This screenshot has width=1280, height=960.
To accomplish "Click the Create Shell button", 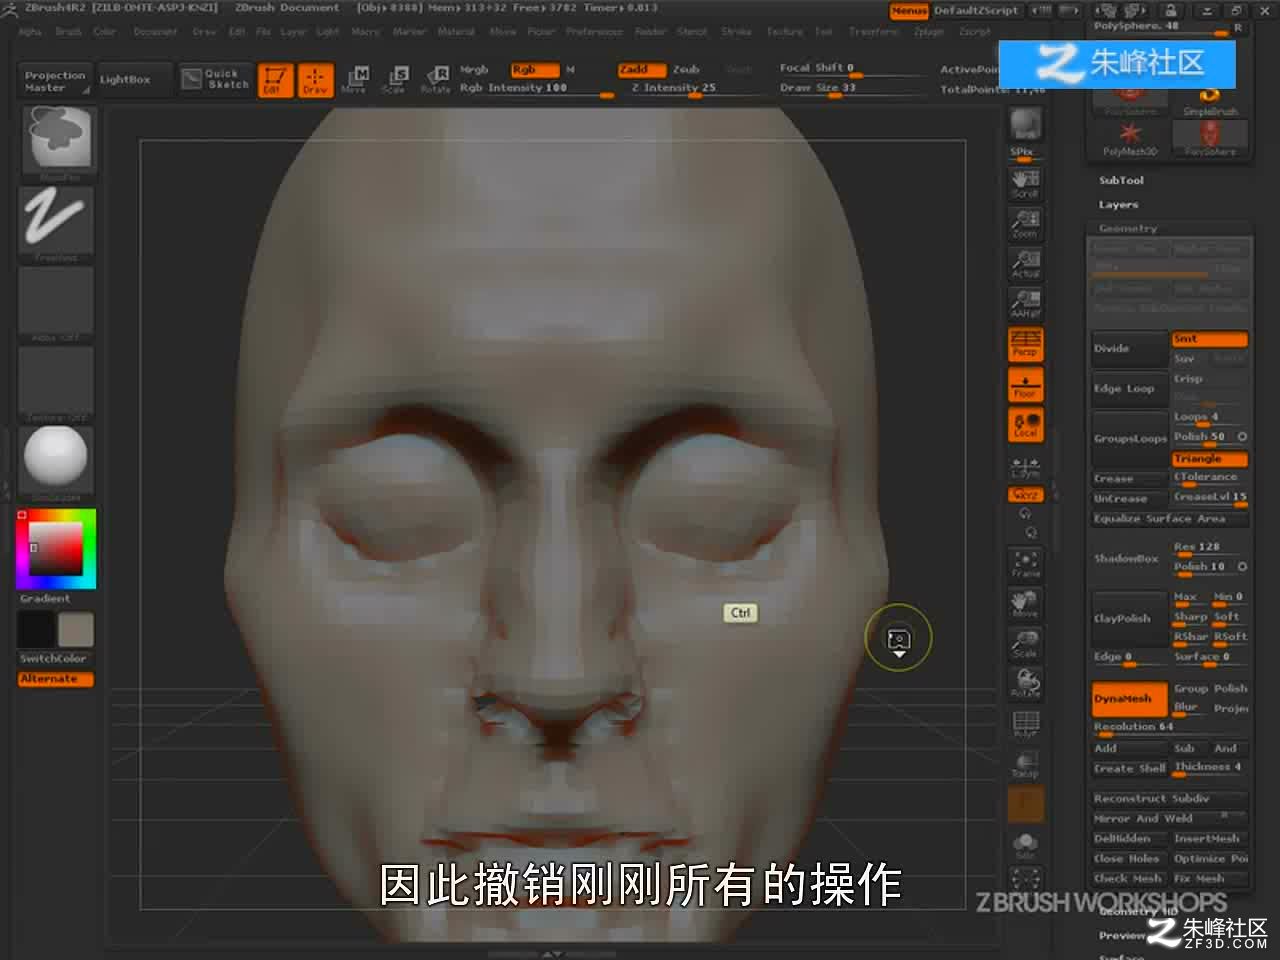I will tap(1130, 769).
